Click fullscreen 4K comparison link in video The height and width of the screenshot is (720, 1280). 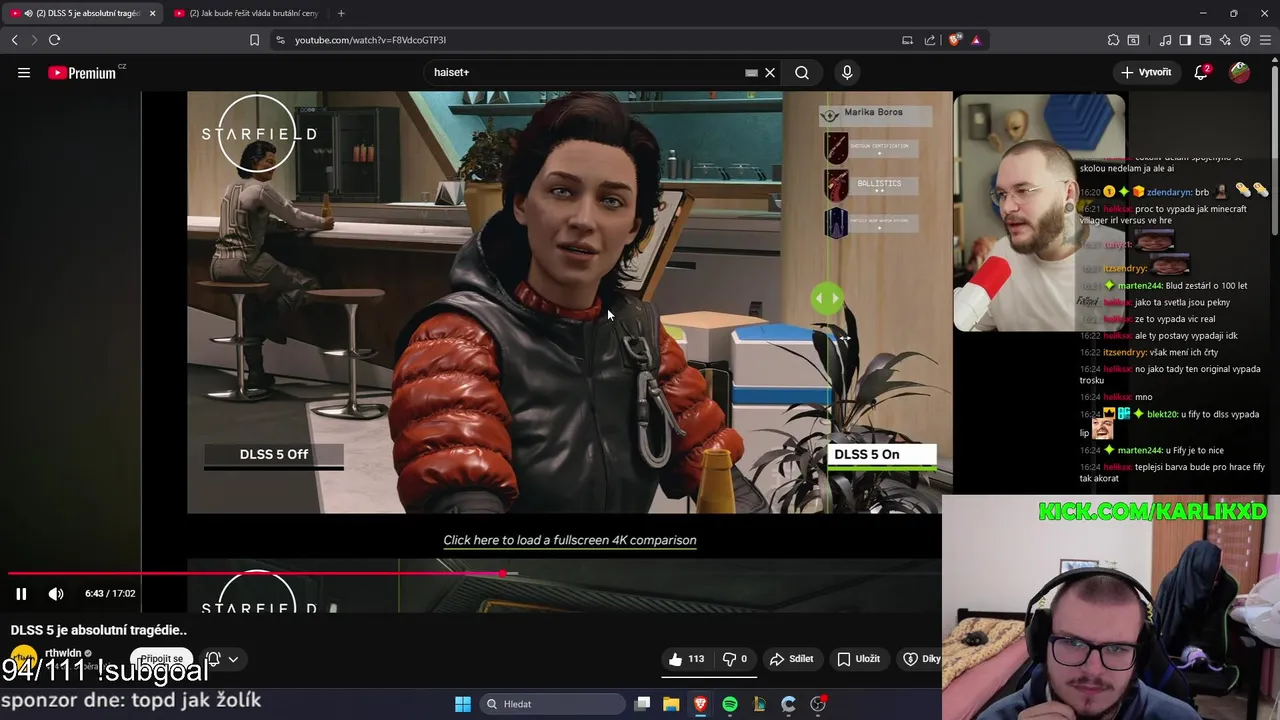coord(570,540)
